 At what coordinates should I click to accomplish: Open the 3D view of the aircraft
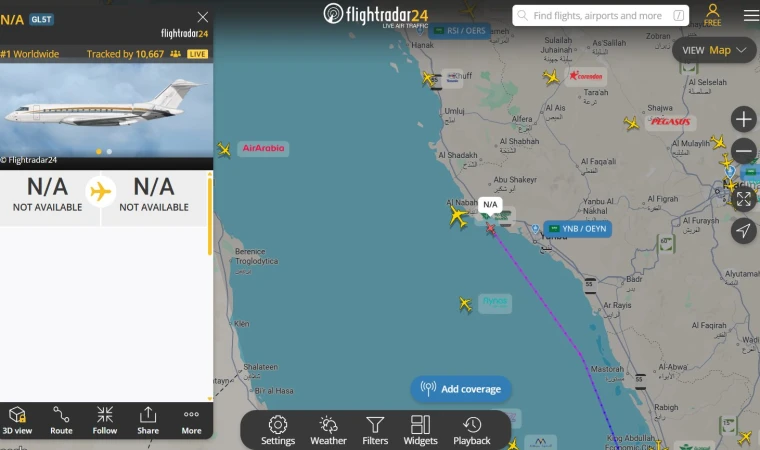[17, 420]
